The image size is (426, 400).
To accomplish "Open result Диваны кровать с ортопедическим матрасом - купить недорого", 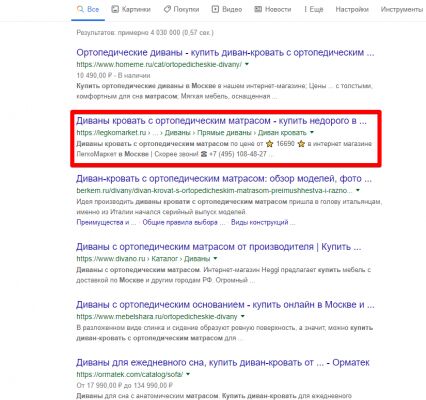I will [221, 121].
